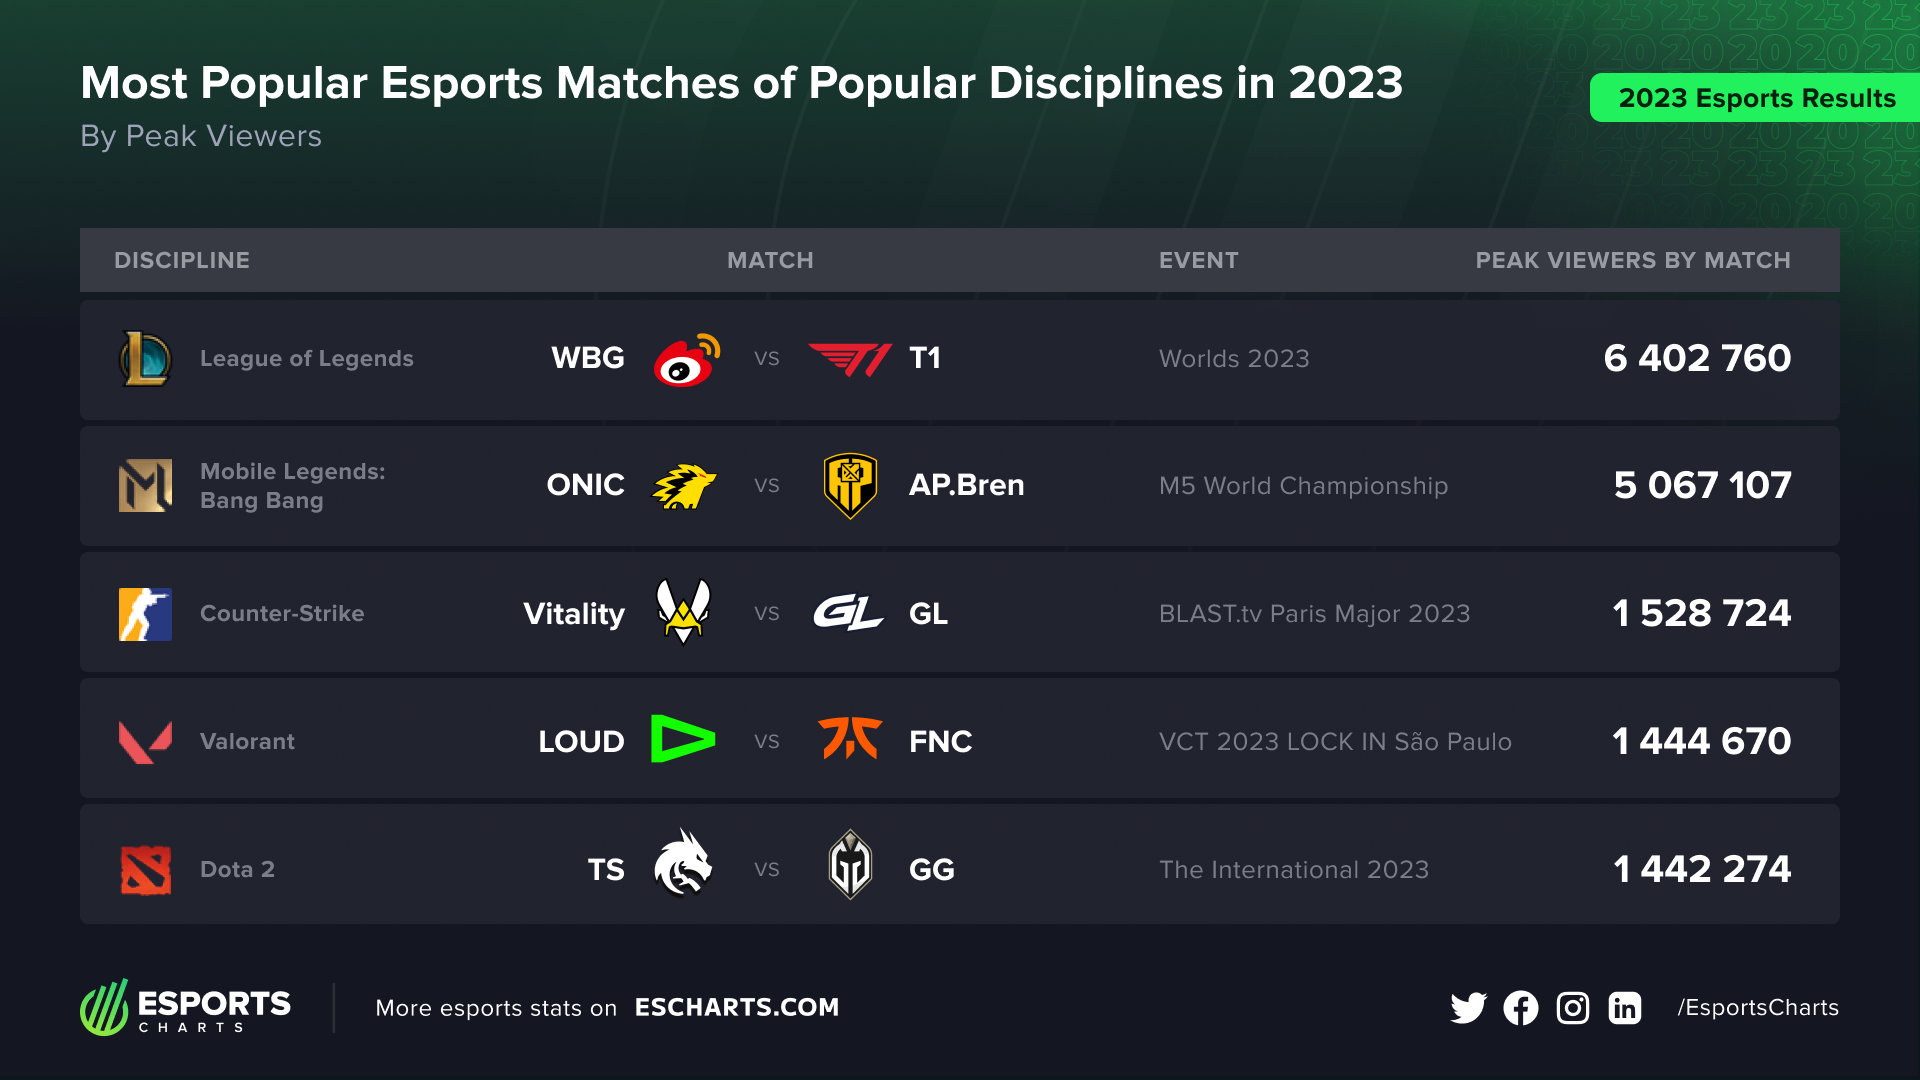Click the Fnatic team logo
This screenshot has height=1080, width=1920.
point(849,740)
